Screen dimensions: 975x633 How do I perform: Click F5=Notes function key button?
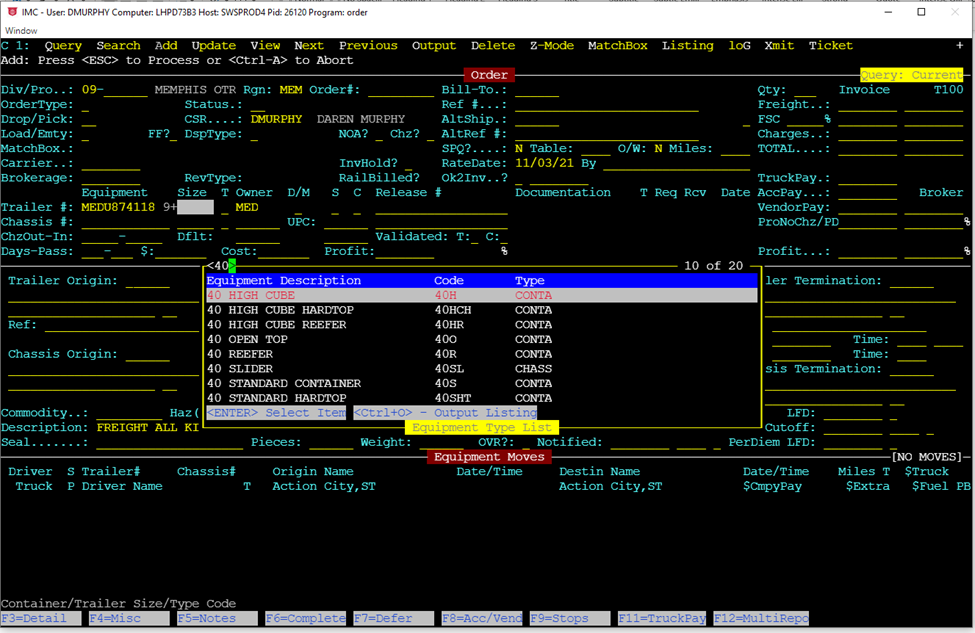[x=217, y=618]
